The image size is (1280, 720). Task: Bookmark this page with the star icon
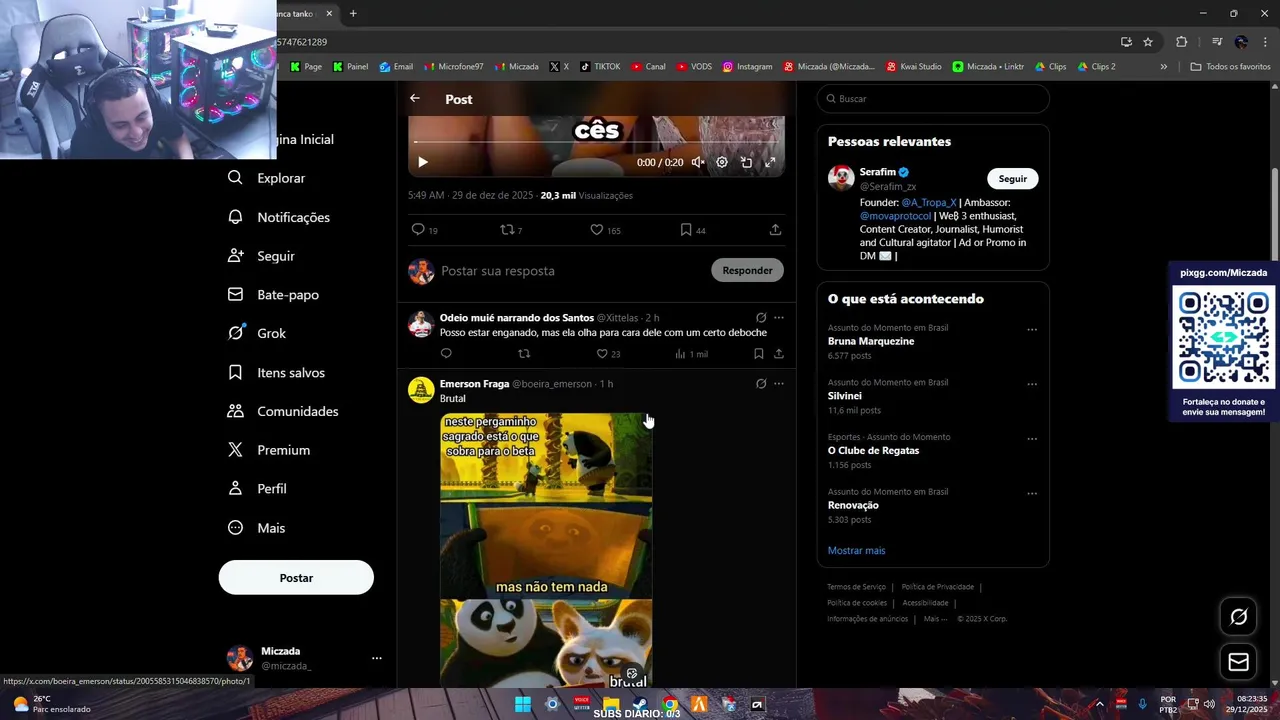point(1148,42)
